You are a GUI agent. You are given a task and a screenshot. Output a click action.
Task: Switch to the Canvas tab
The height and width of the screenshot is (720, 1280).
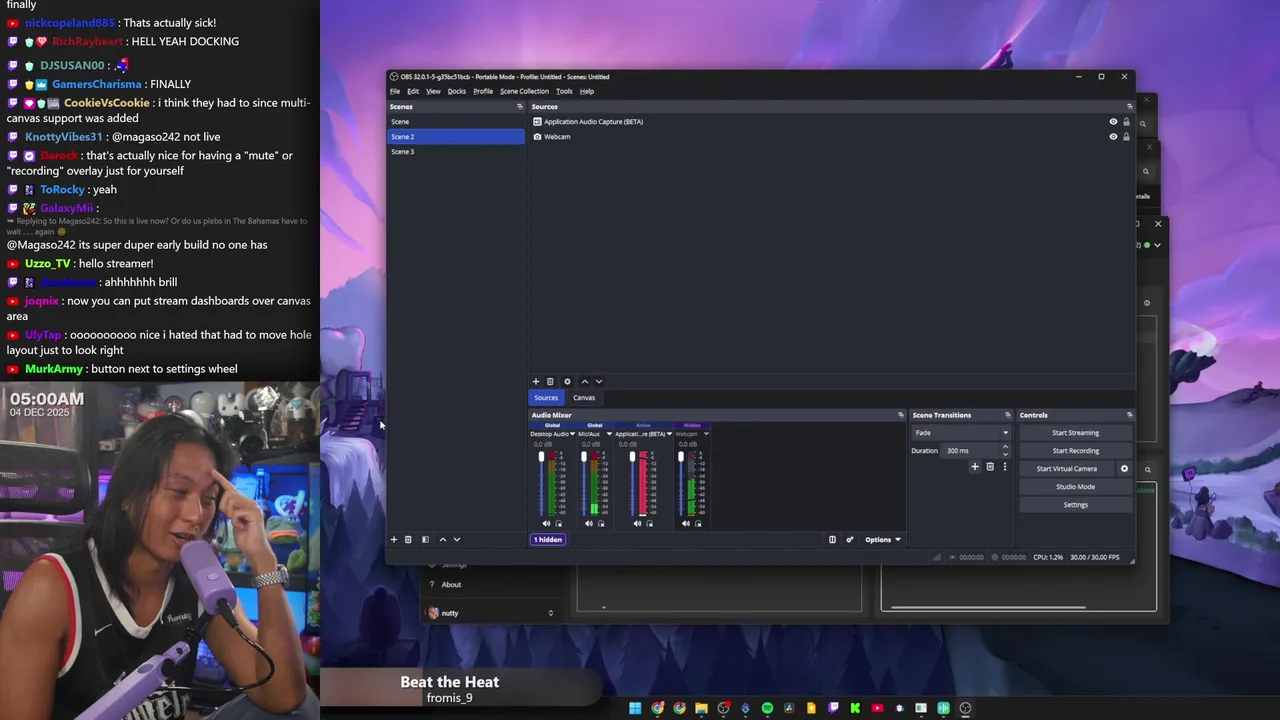click(584, 398)
